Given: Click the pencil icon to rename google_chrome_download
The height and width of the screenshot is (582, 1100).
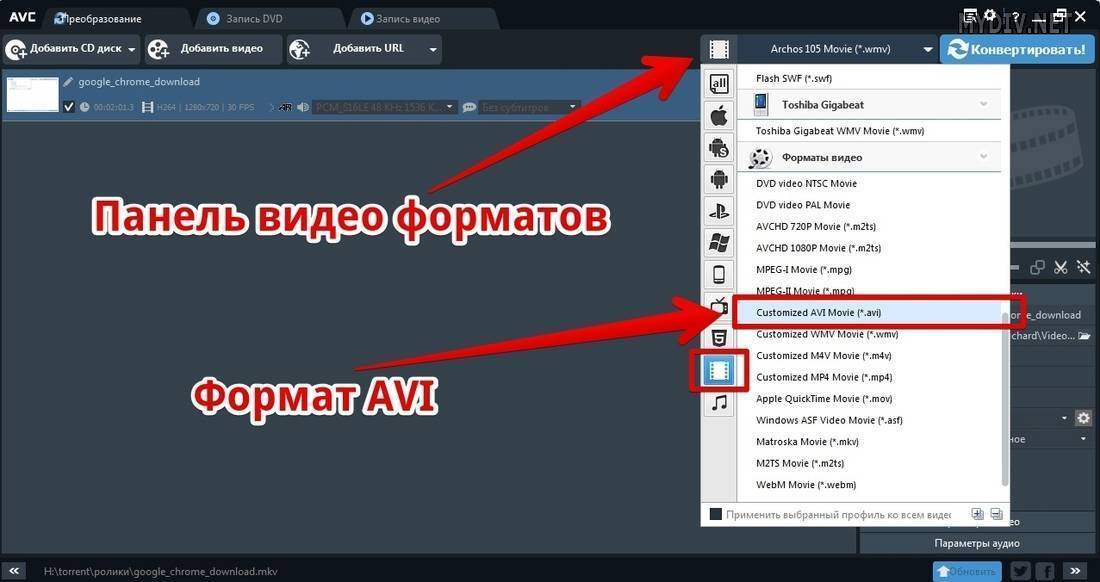Looking at the screenshot, I should point(68,82).
